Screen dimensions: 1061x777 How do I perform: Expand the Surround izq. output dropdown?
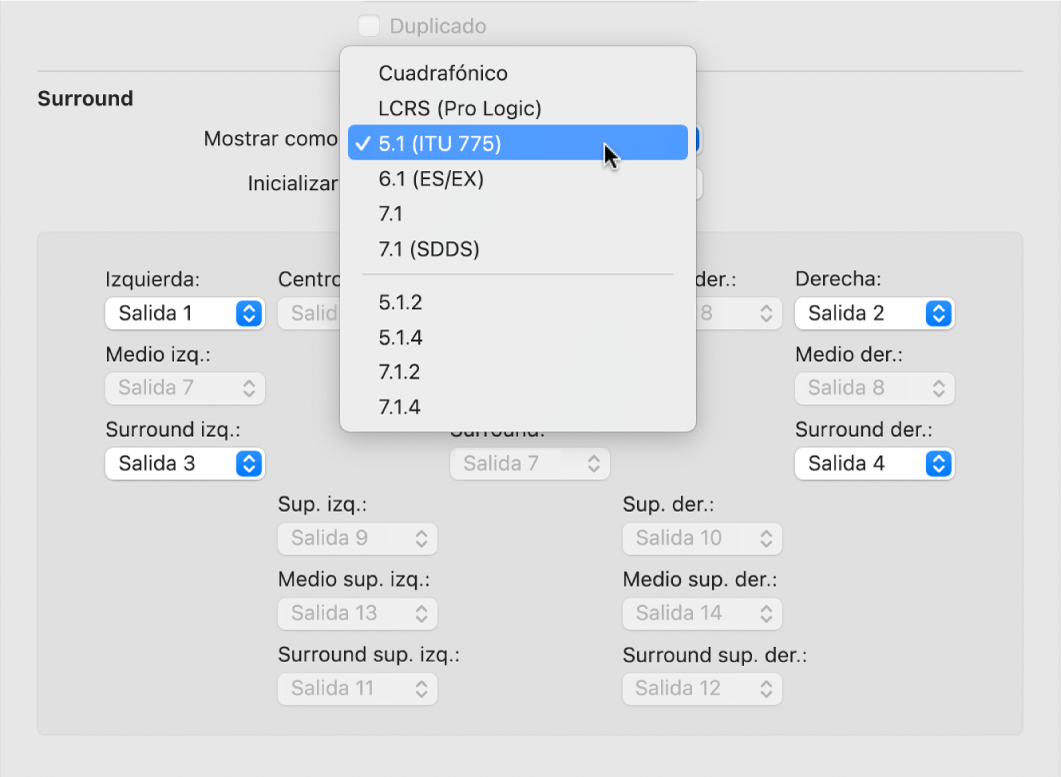point(184,463)
